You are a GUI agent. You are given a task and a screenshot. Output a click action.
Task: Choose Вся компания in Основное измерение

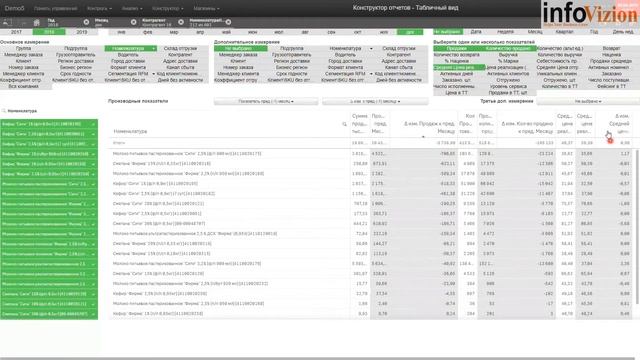[x=24, y=87]
